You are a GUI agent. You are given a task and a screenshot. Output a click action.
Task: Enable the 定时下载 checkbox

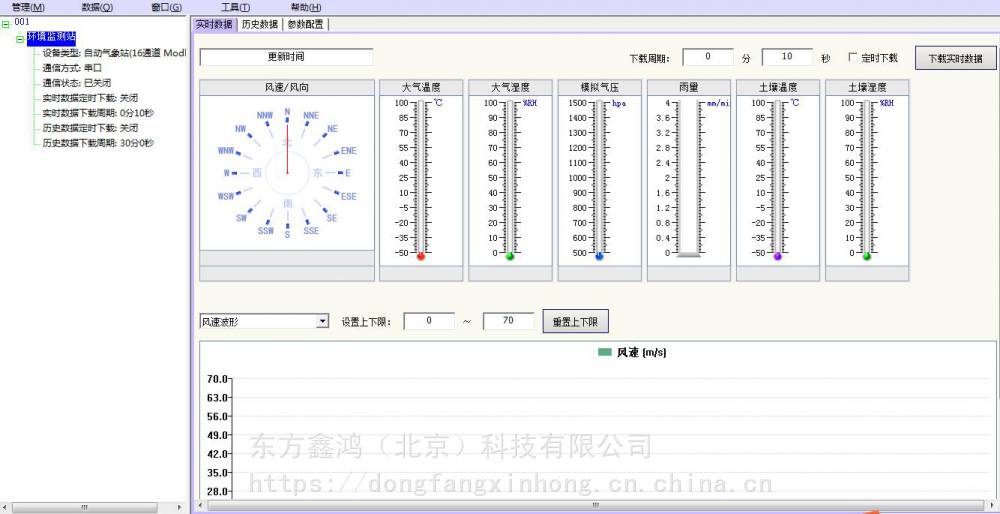point(853,58)
